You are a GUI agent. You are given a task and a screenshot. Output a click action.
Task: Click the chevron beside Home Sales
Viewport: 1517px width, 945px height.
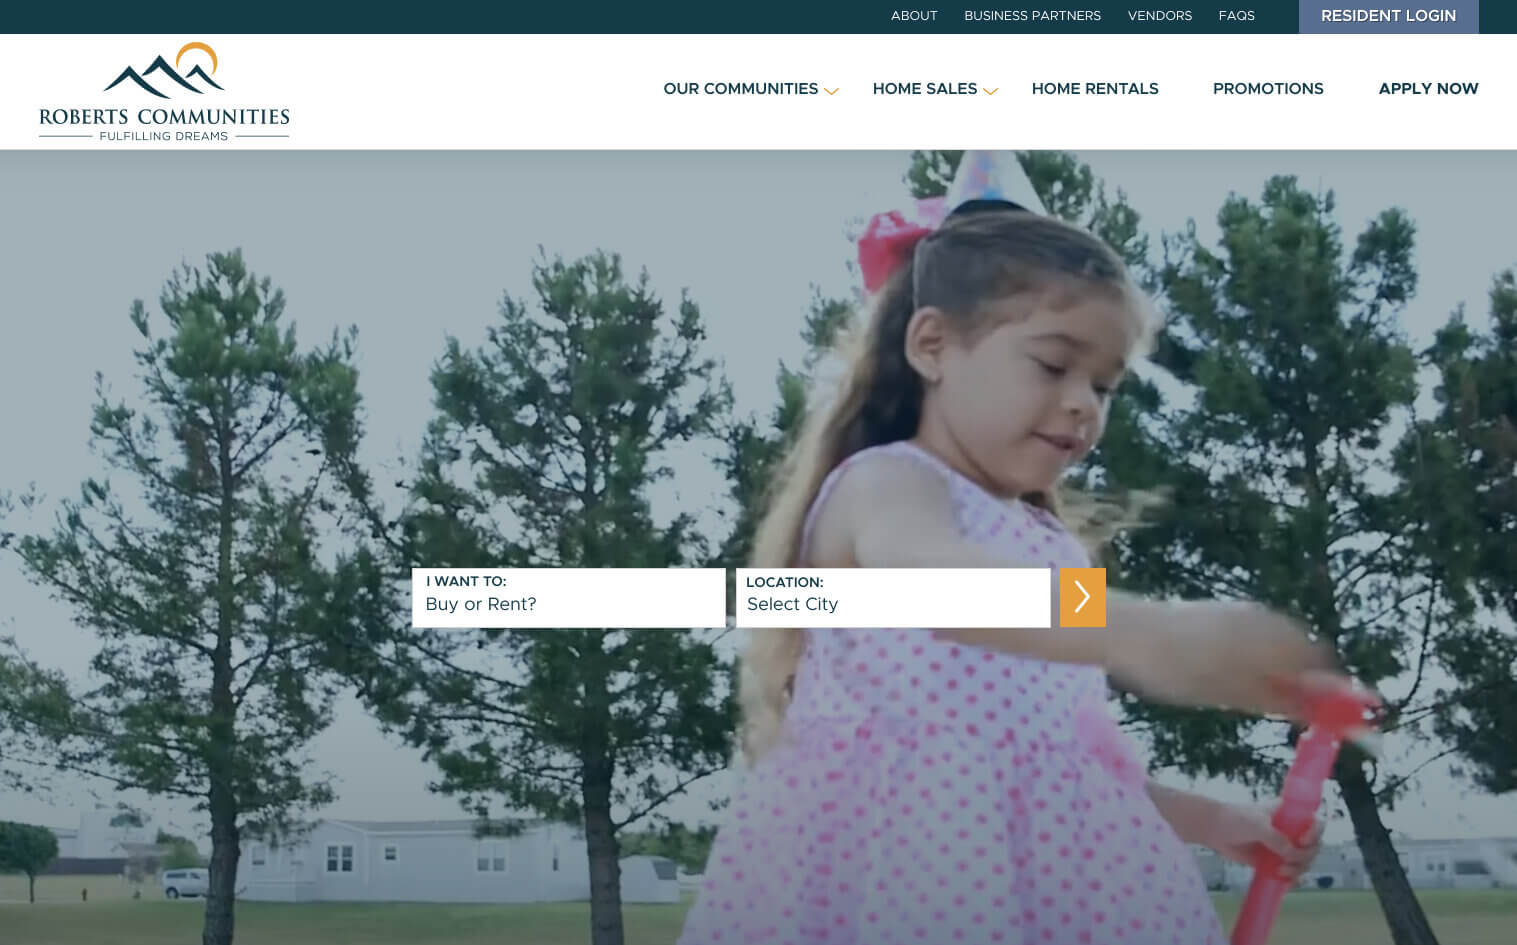pyautogui.click(x=990, y=91)
